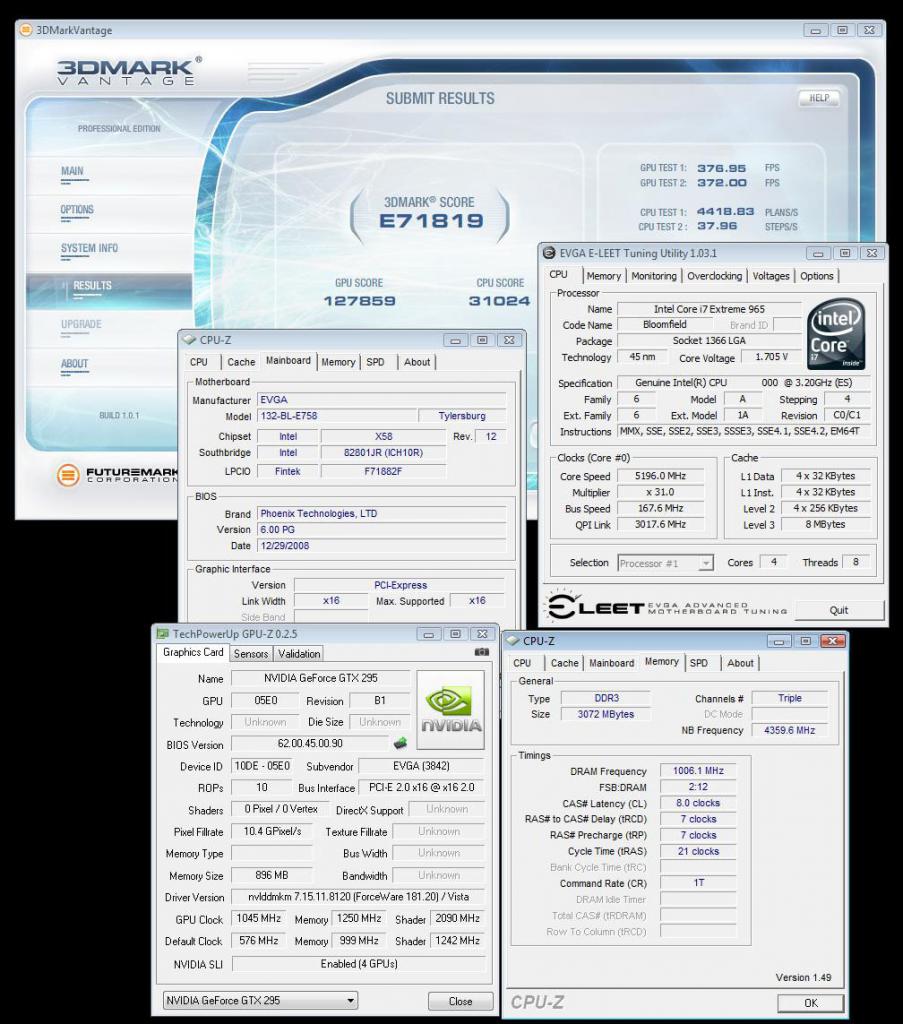Click the GPU-Z Name field GTX 295
Viewport: 903px width, 1024px height.
coord(321,678)
